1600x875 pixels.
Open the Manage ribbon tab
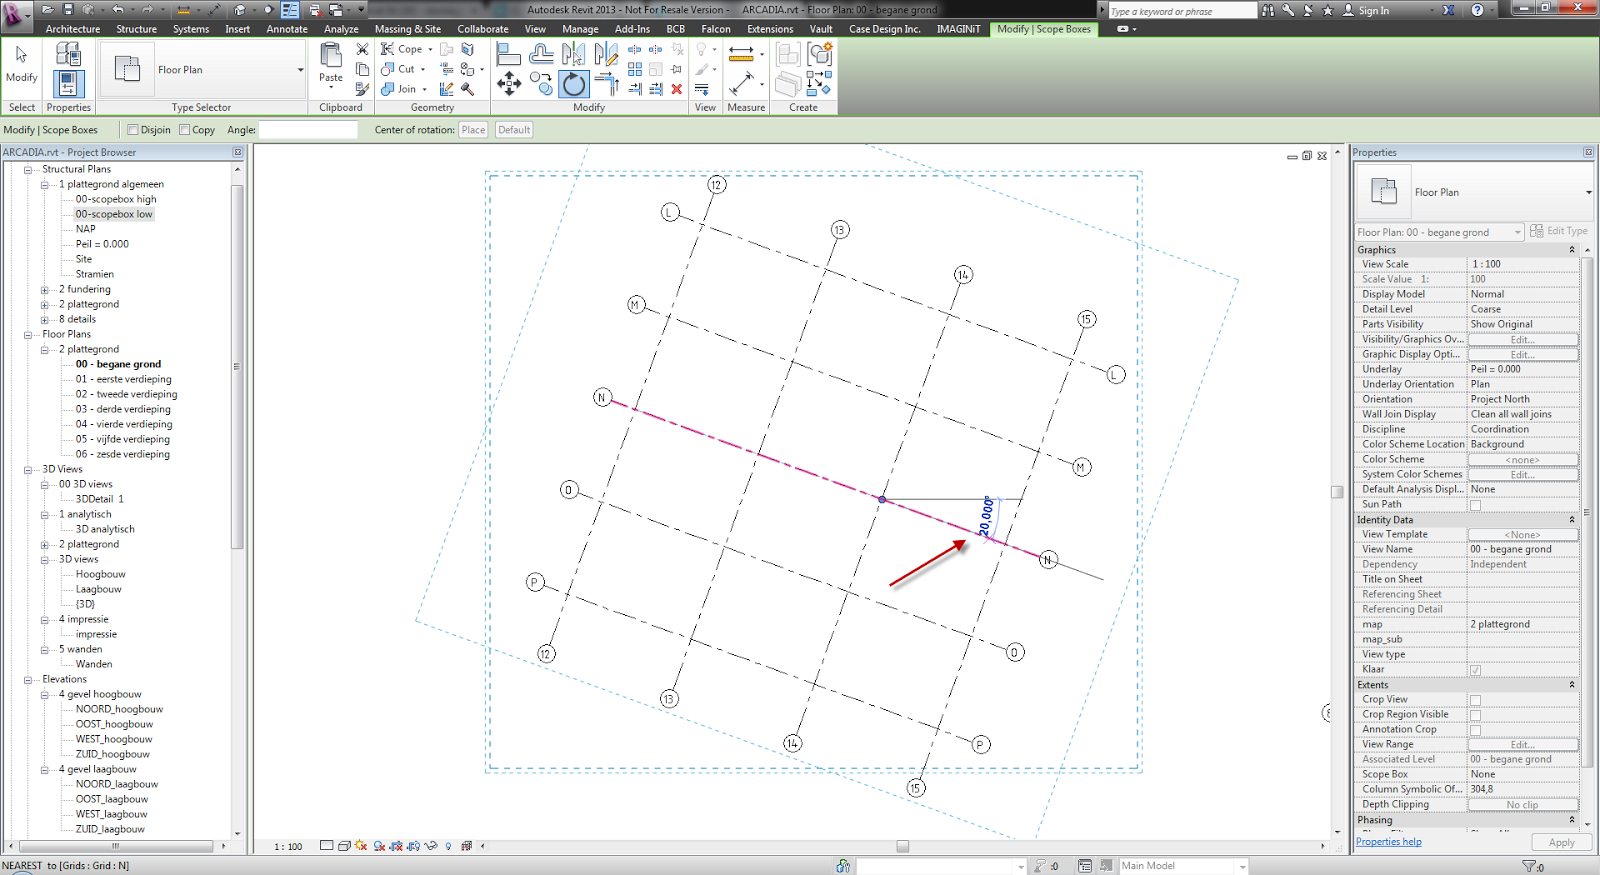(x=580, y=29)
